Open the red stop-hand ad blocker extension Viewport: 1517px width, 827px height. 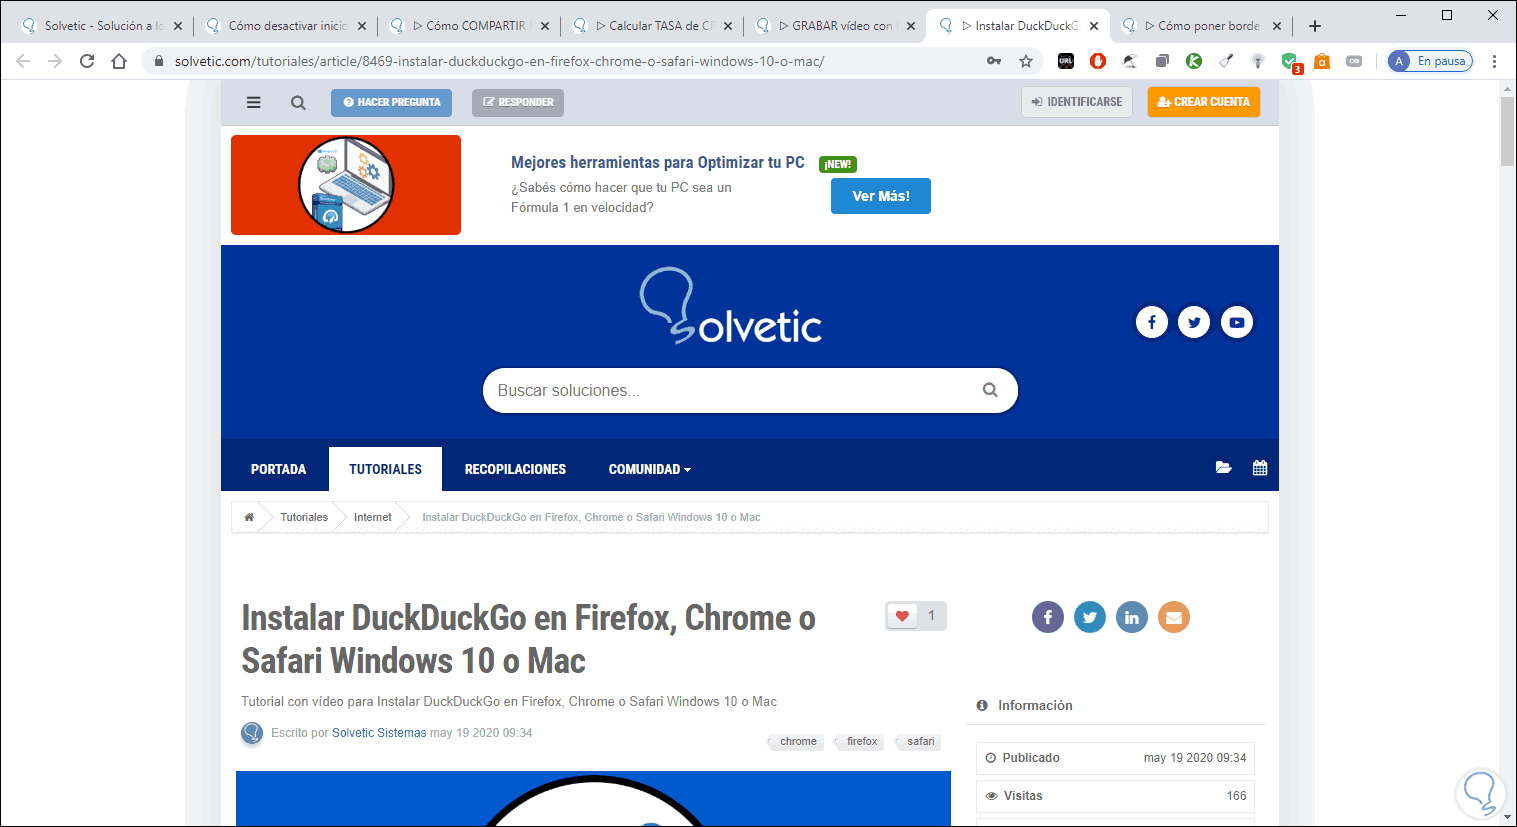(x=1098, y=61)
